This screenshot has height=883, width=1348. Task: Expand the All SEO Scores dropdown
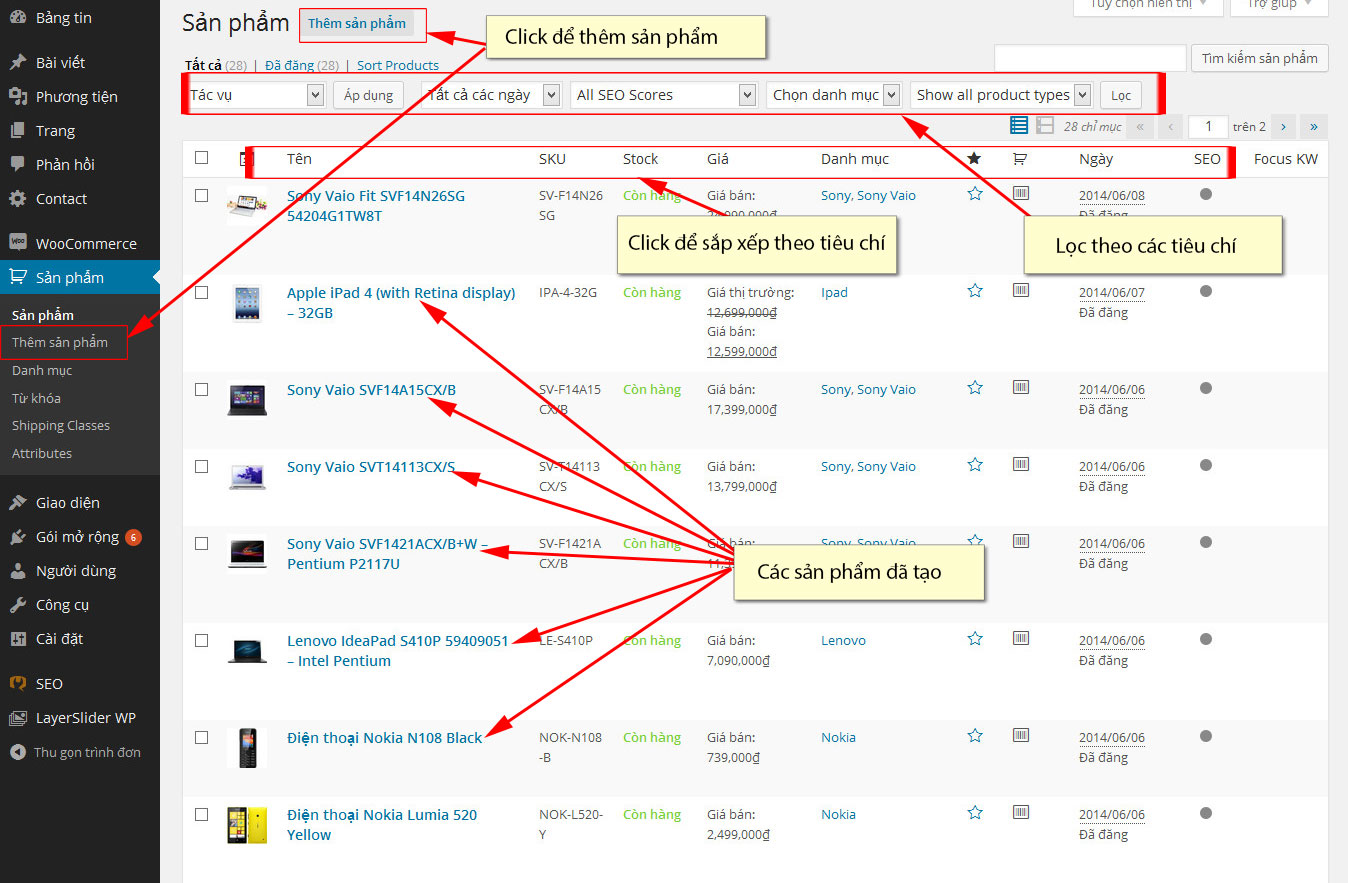(663, 95)
